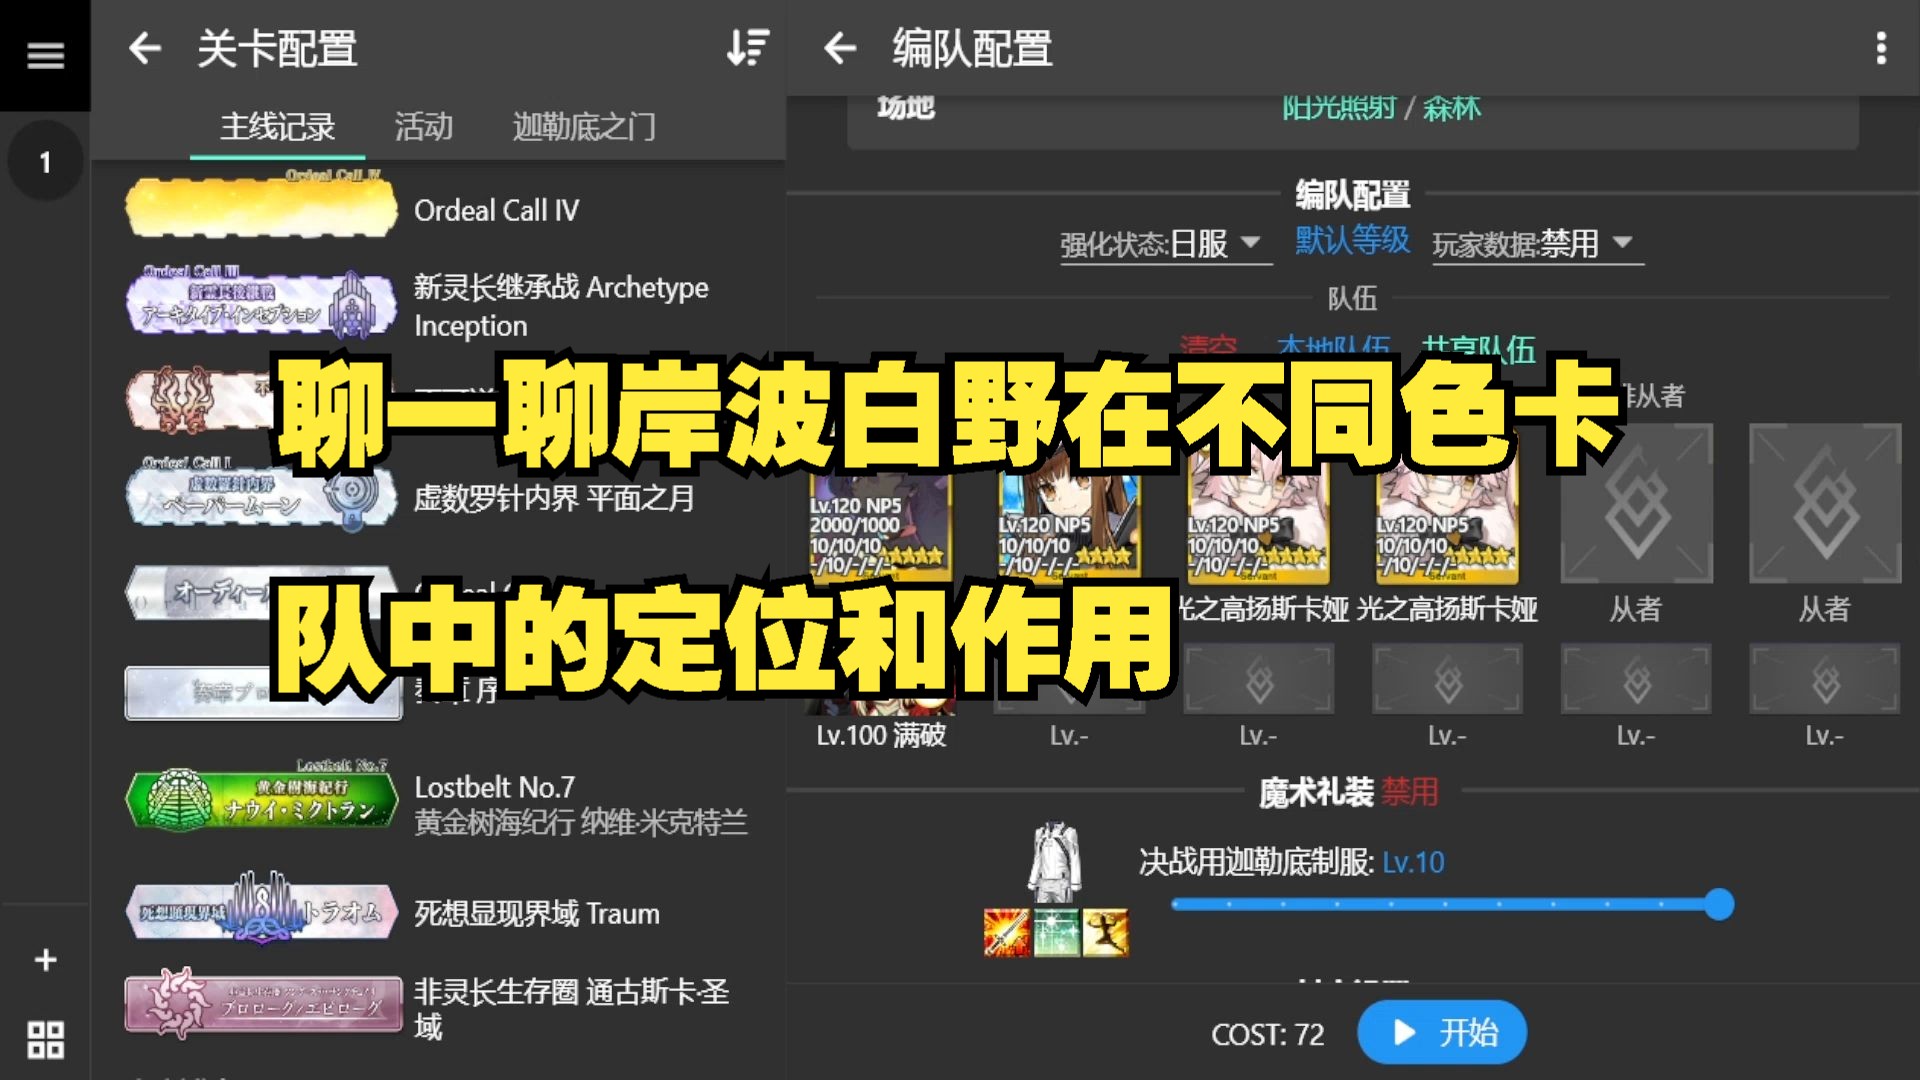Select 虚数罗针内界 平面之月 text
The height and width of the screenshot is (1080, 1920).
(554, 498)
